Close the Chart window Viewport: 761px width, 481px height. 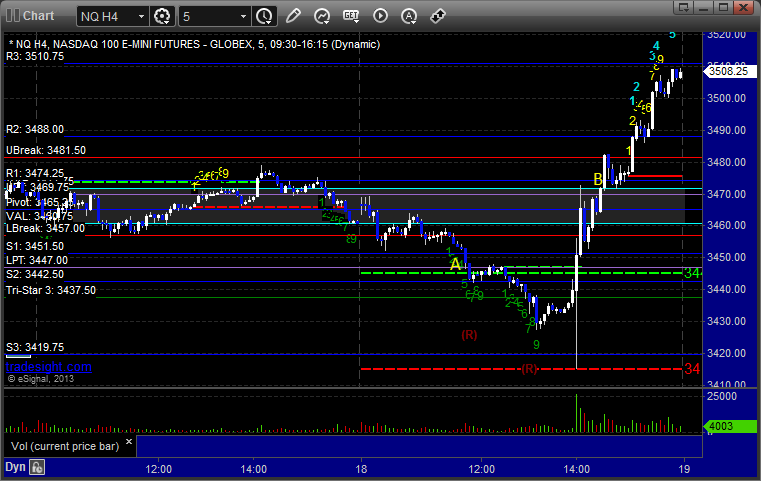coord(744,7)
